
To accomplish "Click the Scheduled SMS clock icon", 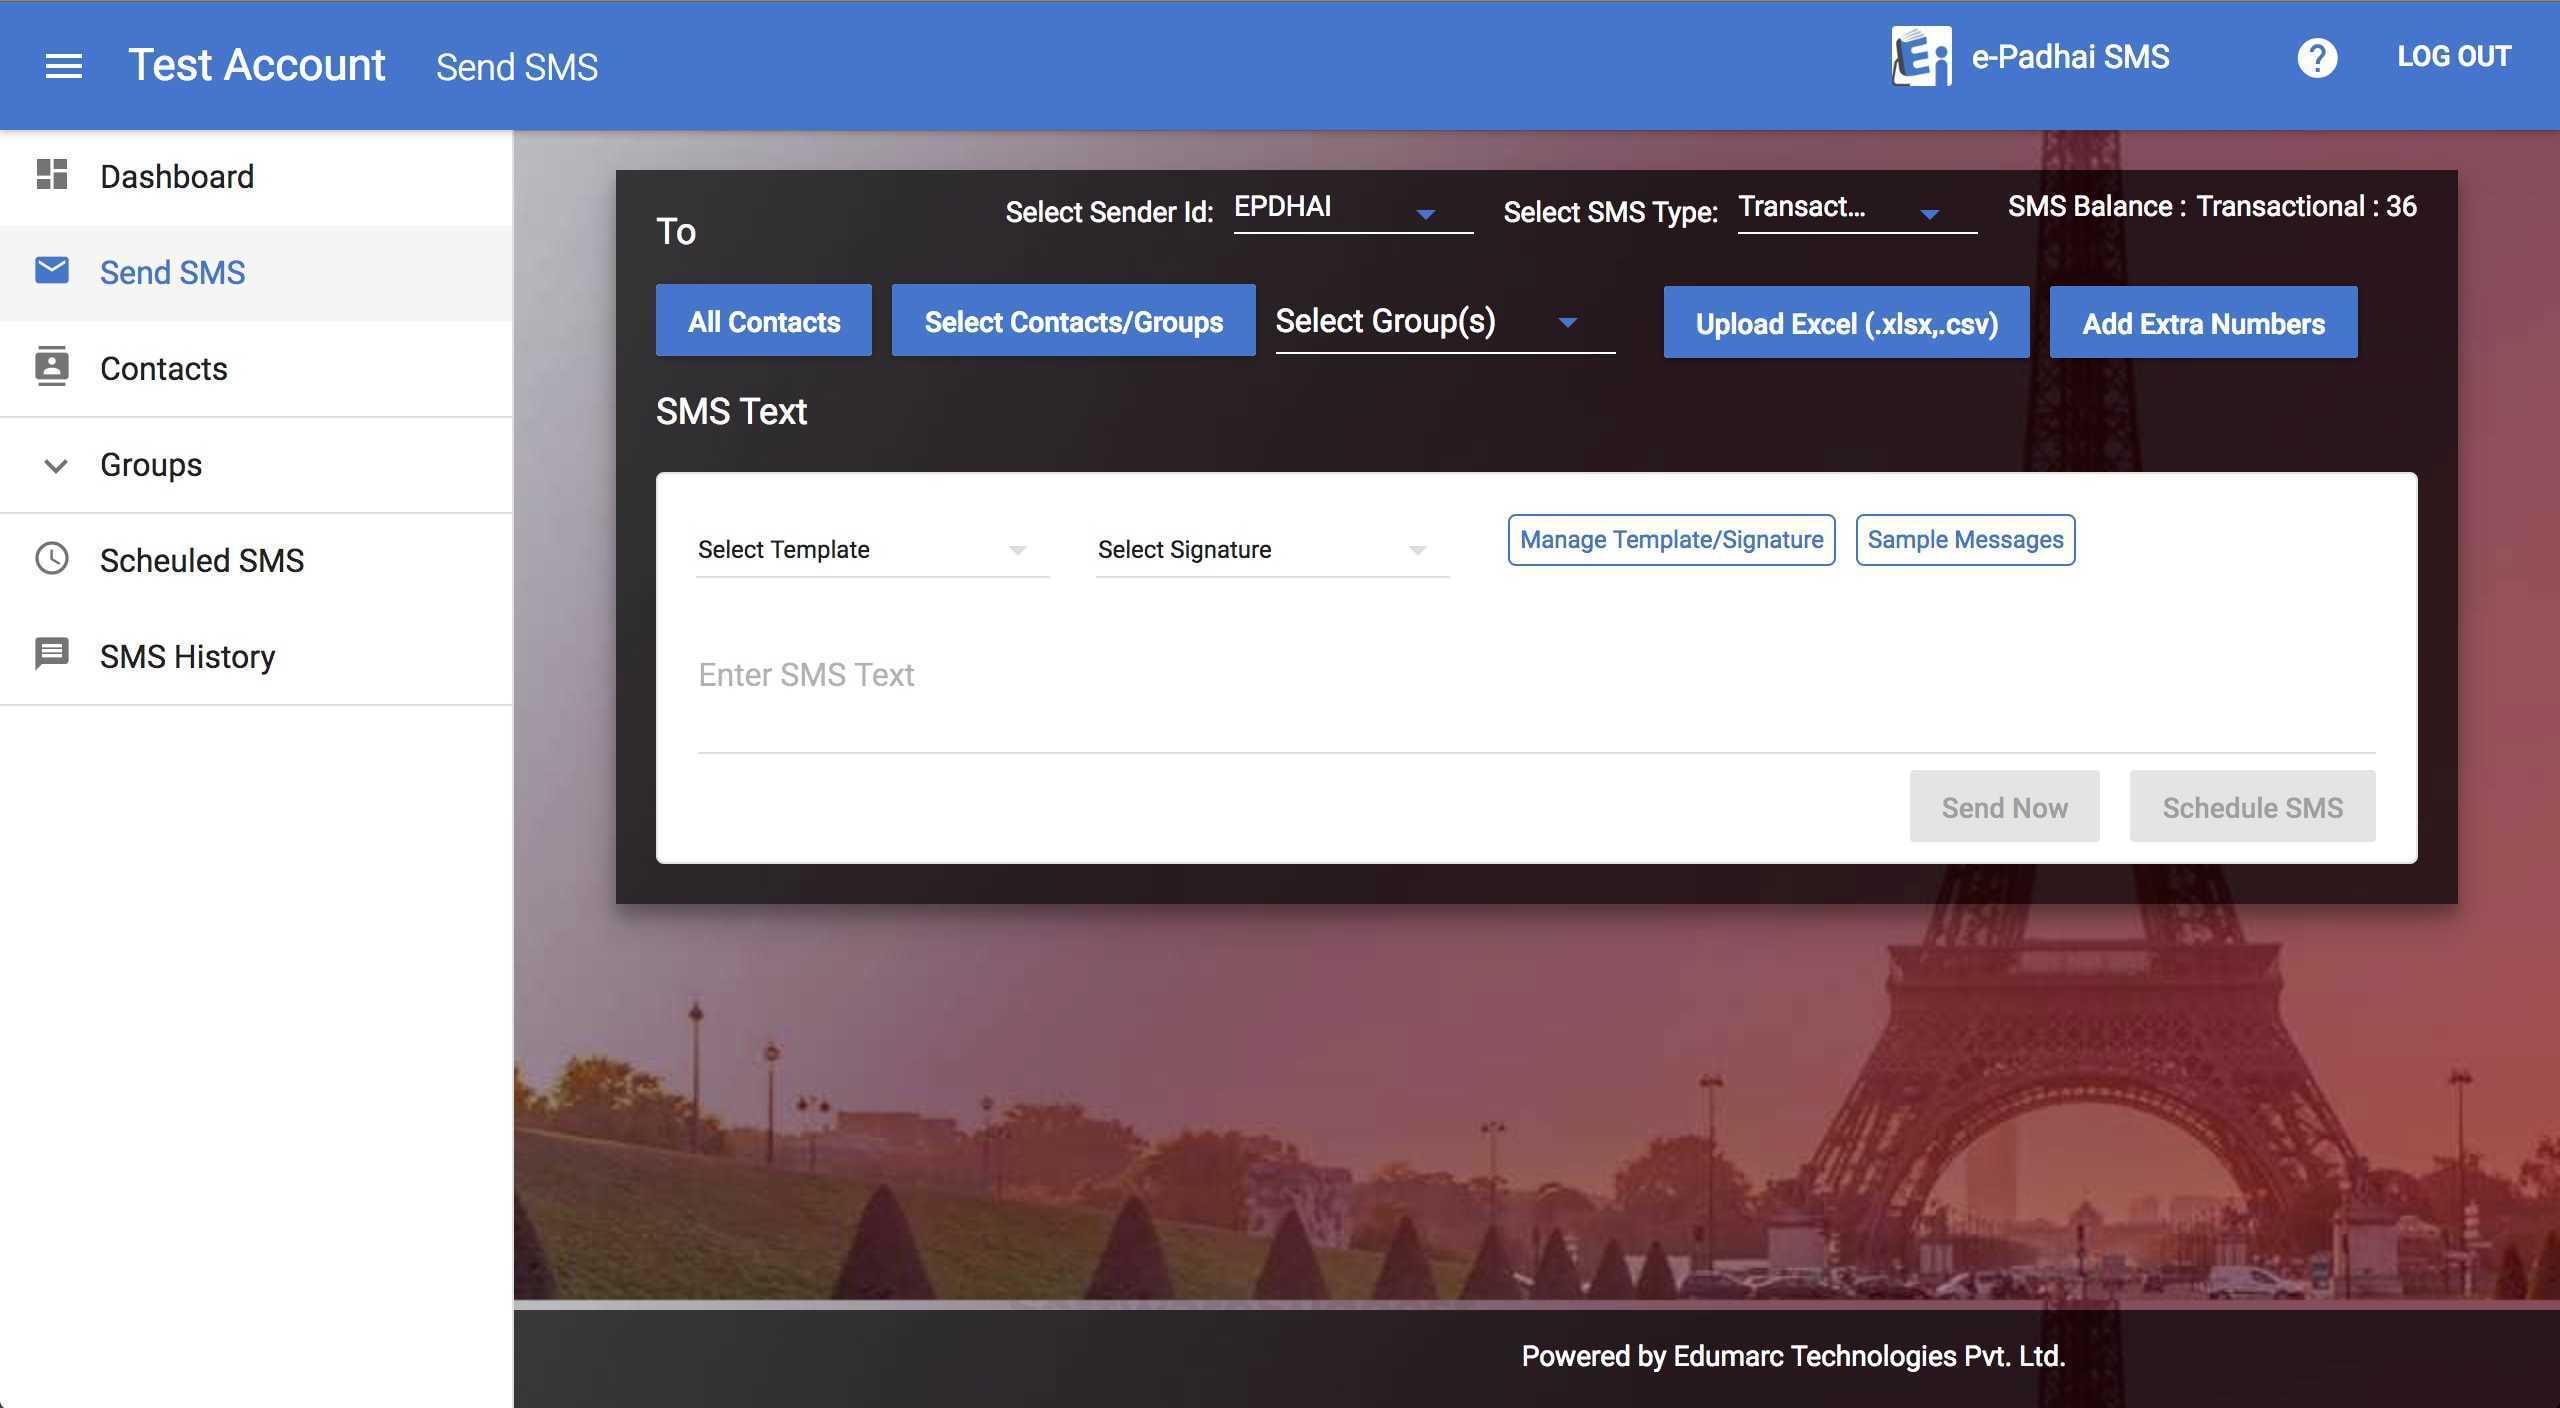I will pyautogui.click(x=52, y=559).
